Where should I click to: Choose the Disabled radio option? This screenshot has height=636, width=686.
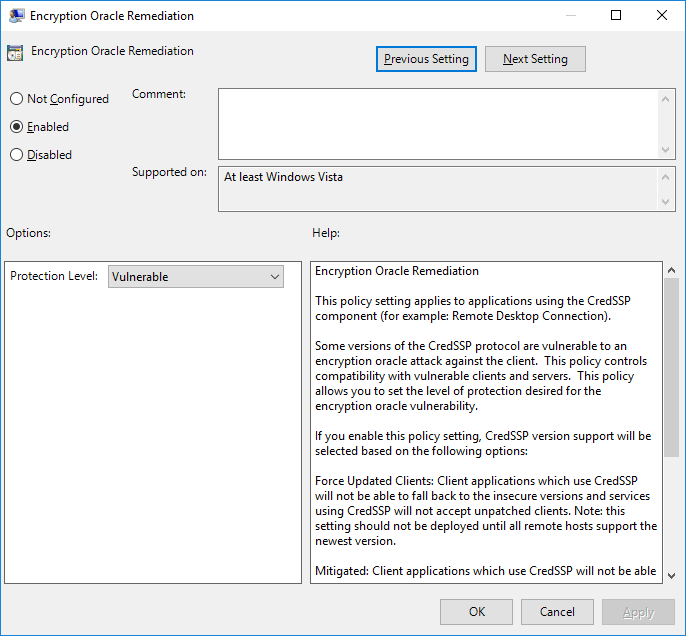tap(16, 155)
